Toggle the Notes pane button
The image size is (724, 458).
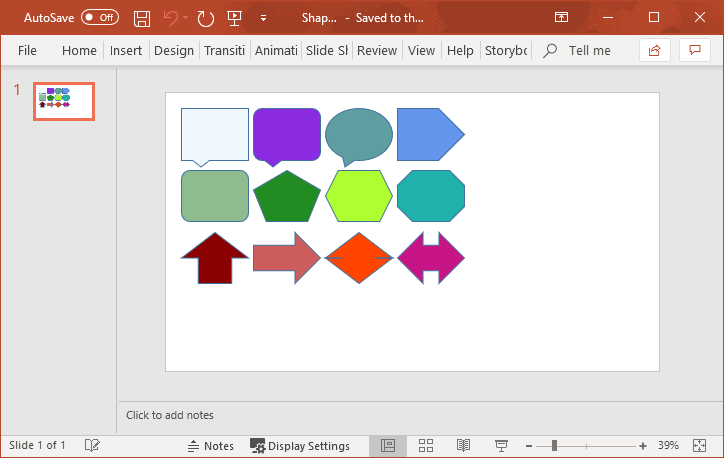point(211,446)
